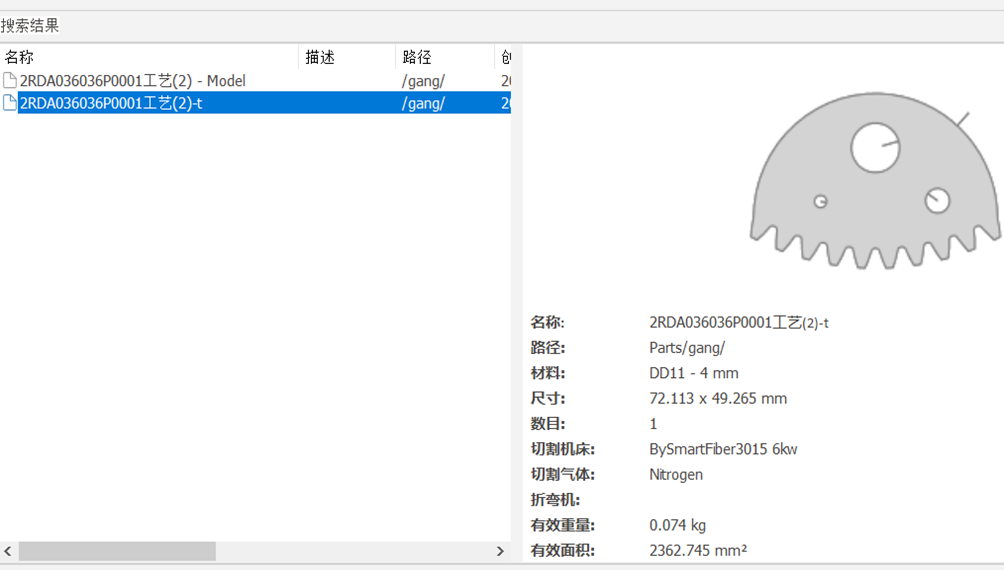Click the effective area value 2362.745 mm²
The height and width of the screenshot is (570, 1004).
tap(698, 550)
